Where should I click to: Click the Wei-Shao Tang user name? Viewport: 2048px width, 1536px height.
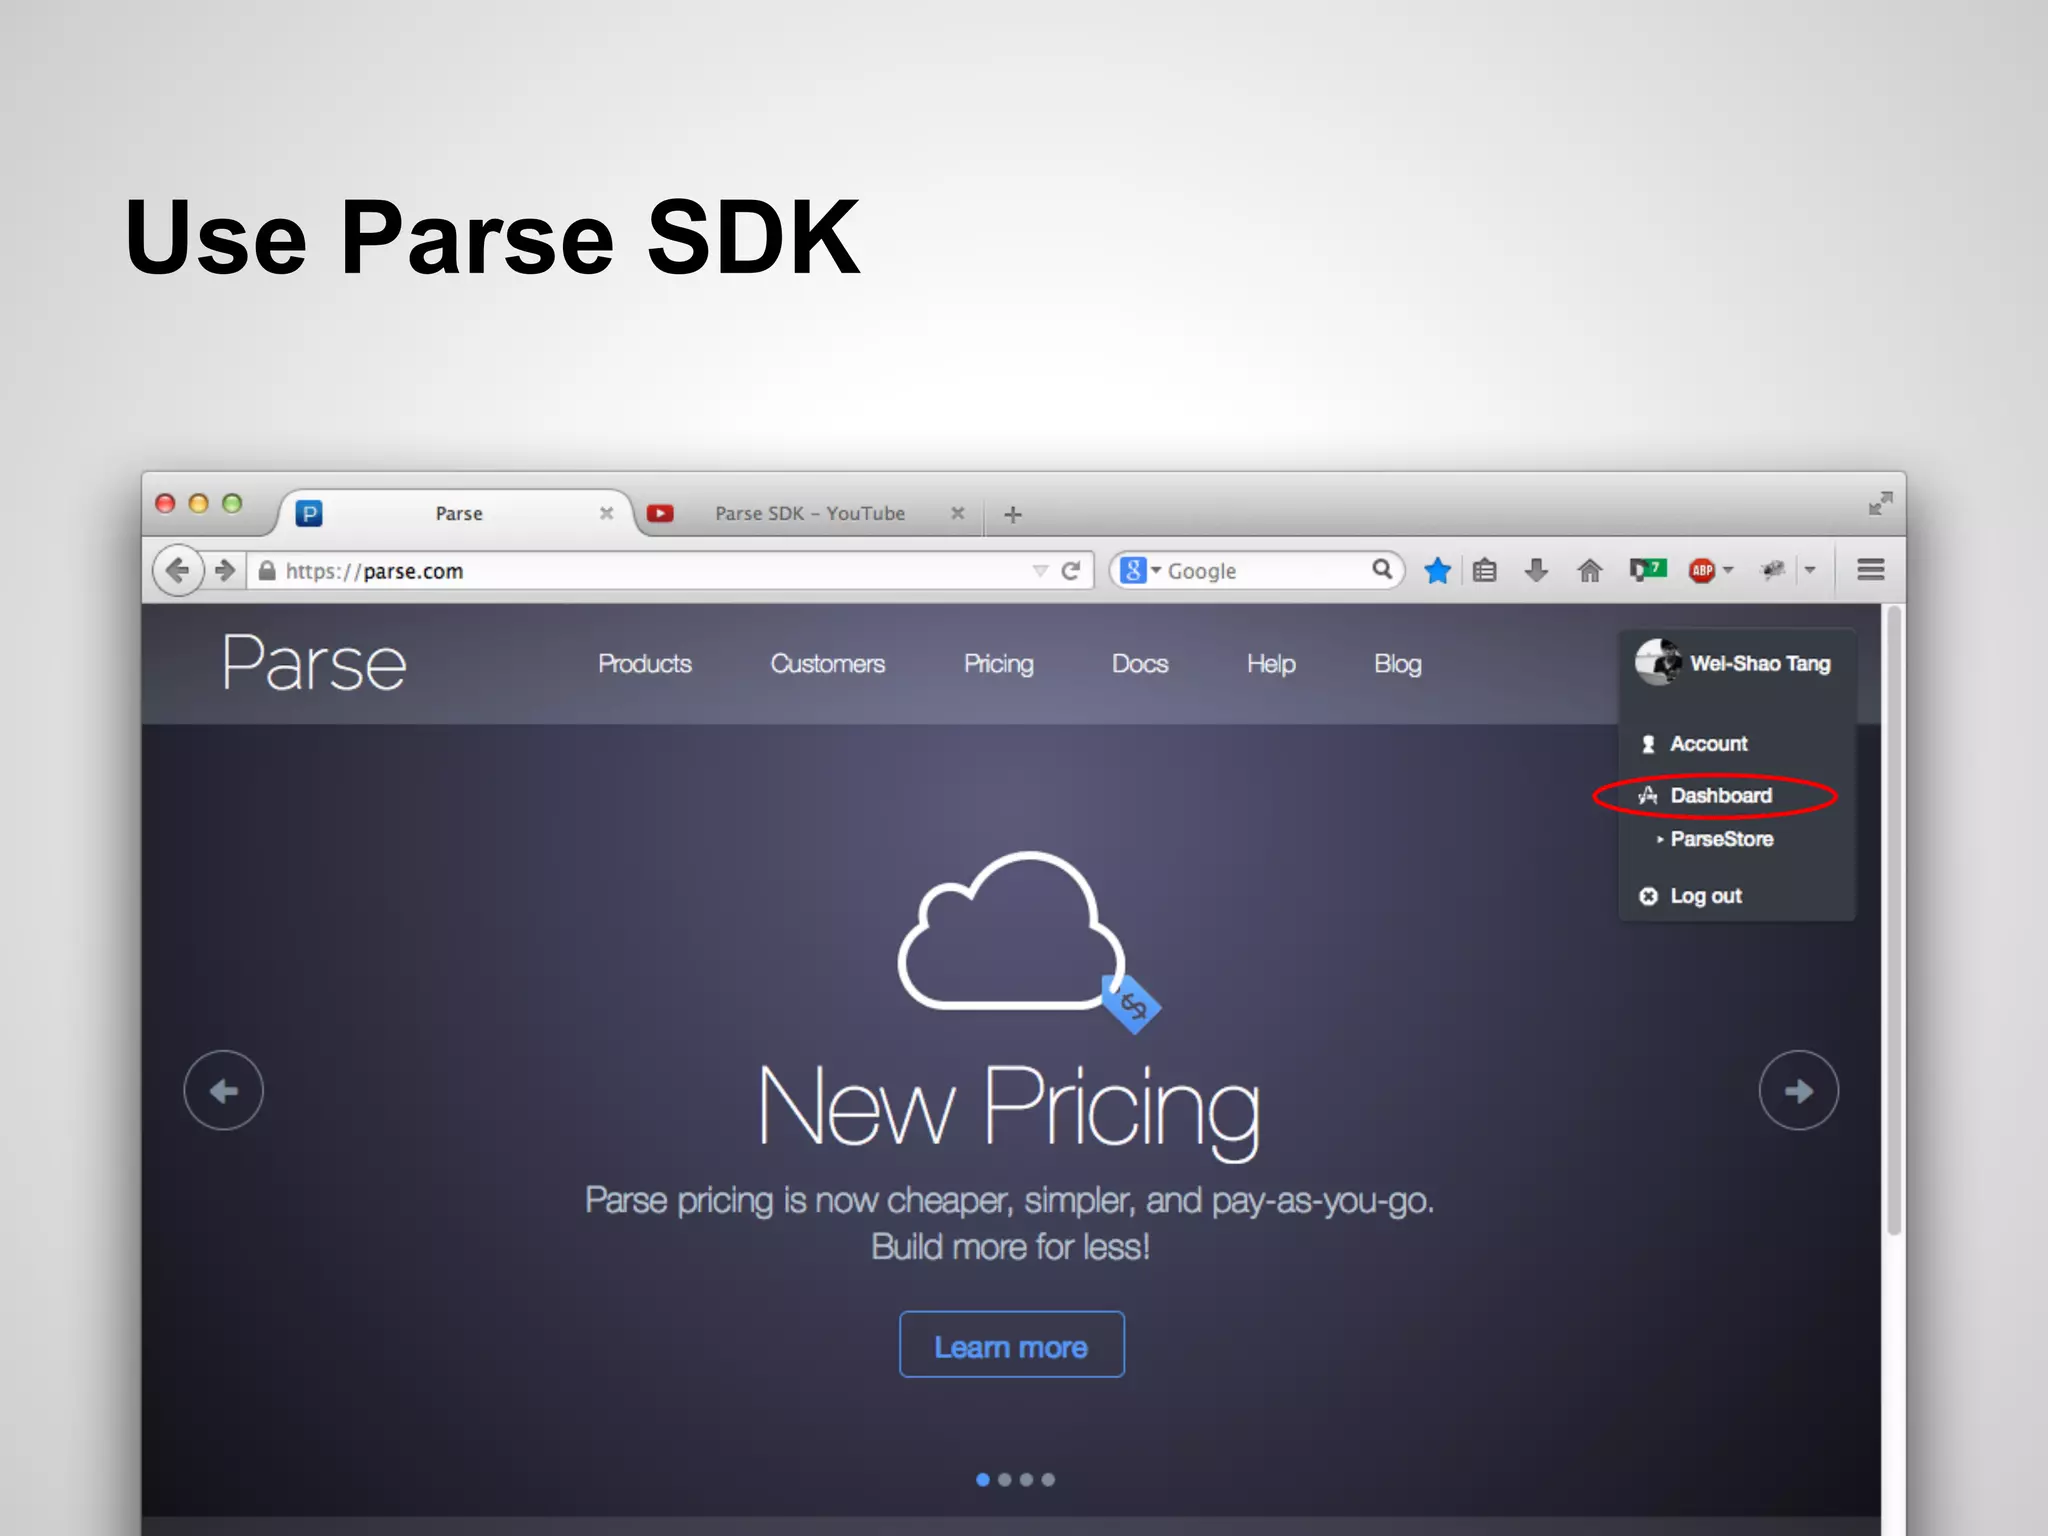point(1760,663)
